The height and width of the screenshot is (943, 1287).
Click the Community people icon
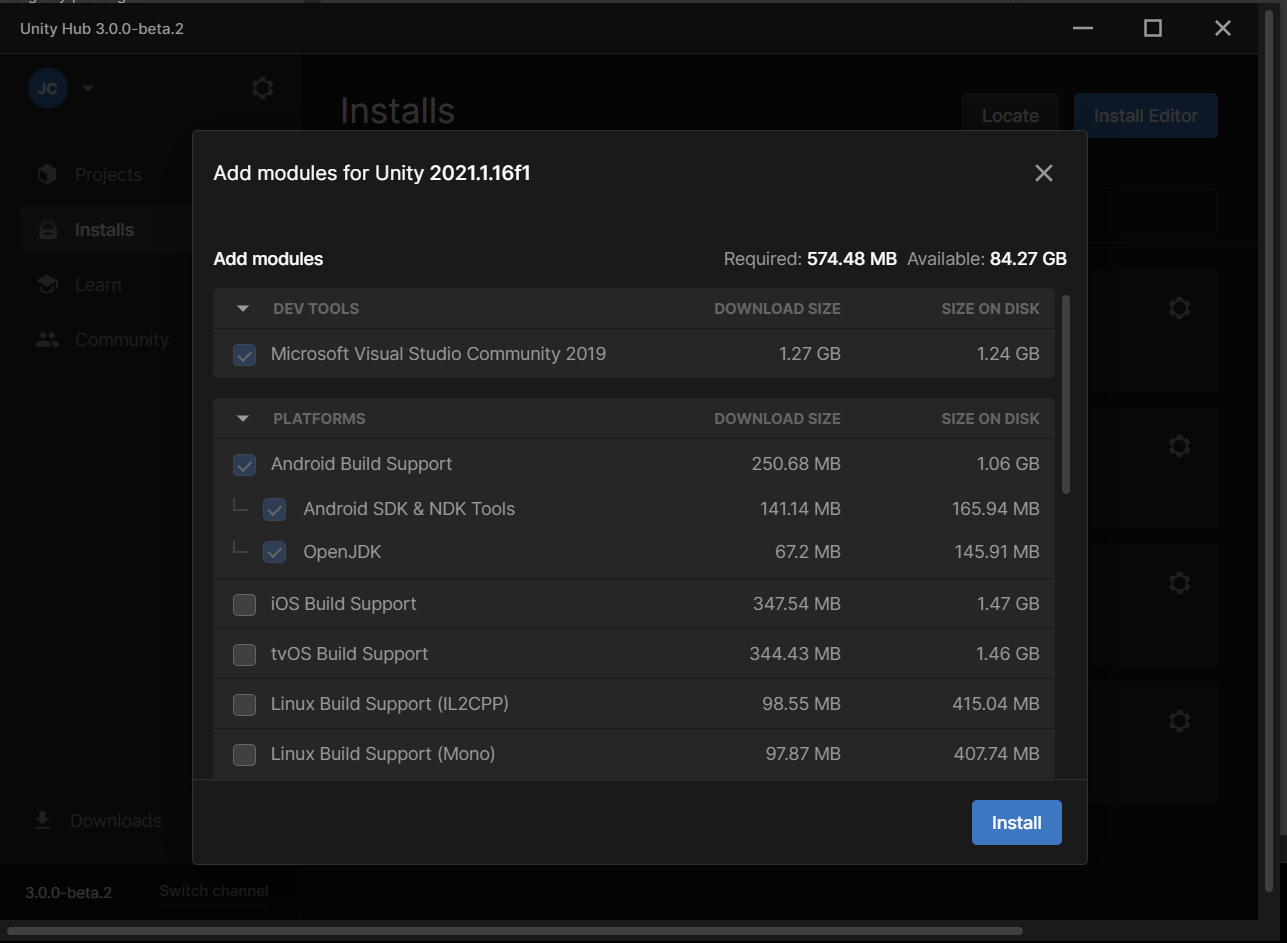[x=47, y=340]
